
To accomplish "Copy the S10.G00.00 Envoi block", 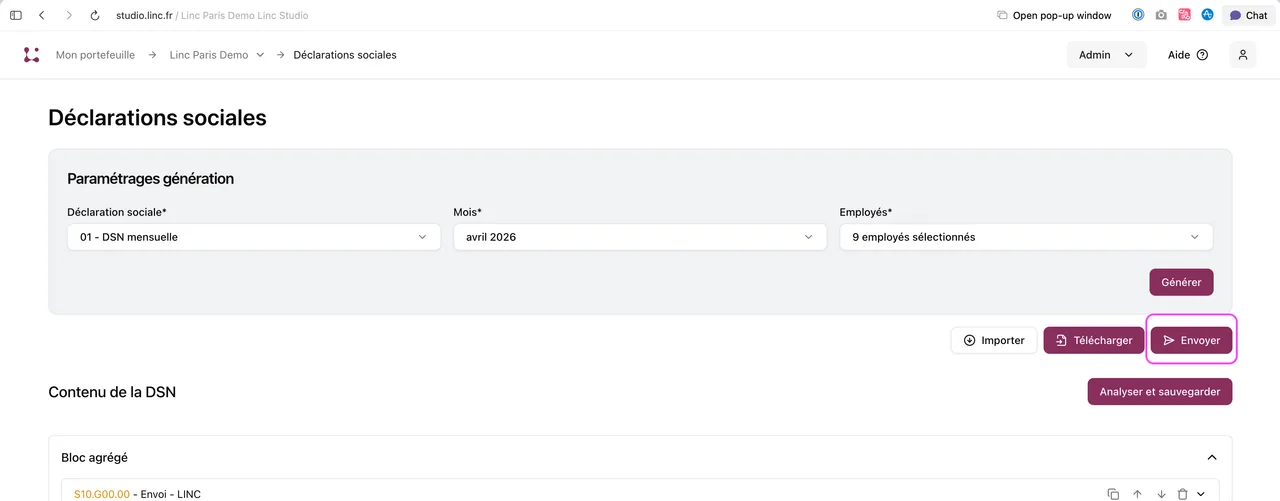I will tap(1113, 494).
